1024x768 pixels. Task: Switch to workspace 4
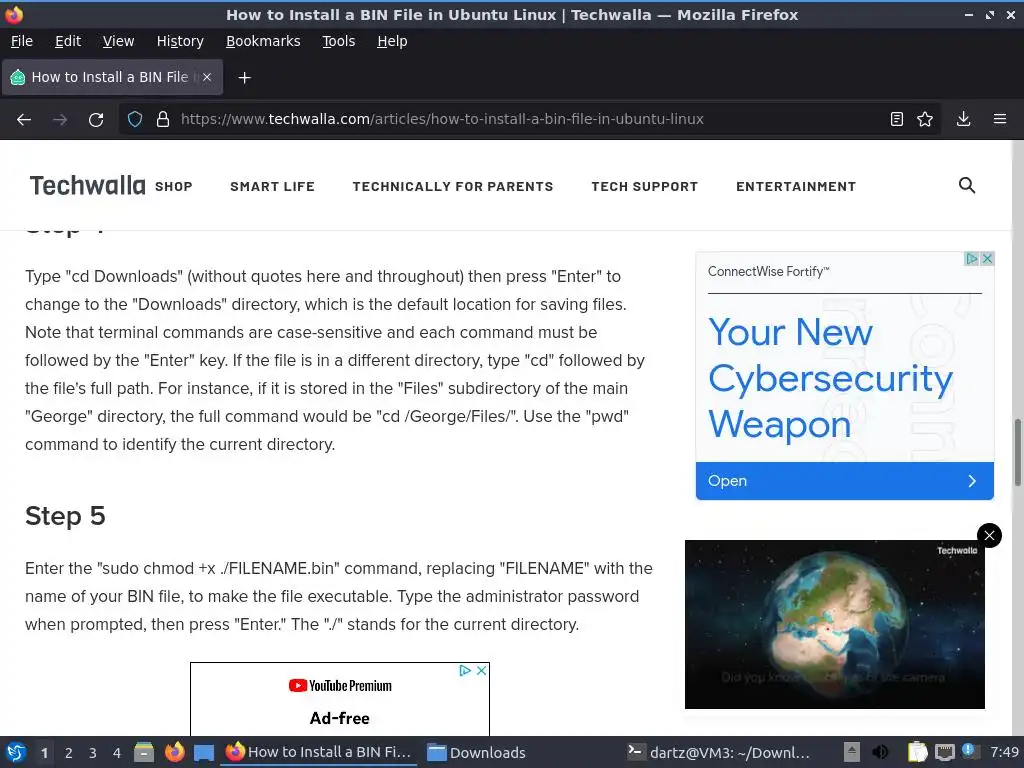click(x=117, y=753)
